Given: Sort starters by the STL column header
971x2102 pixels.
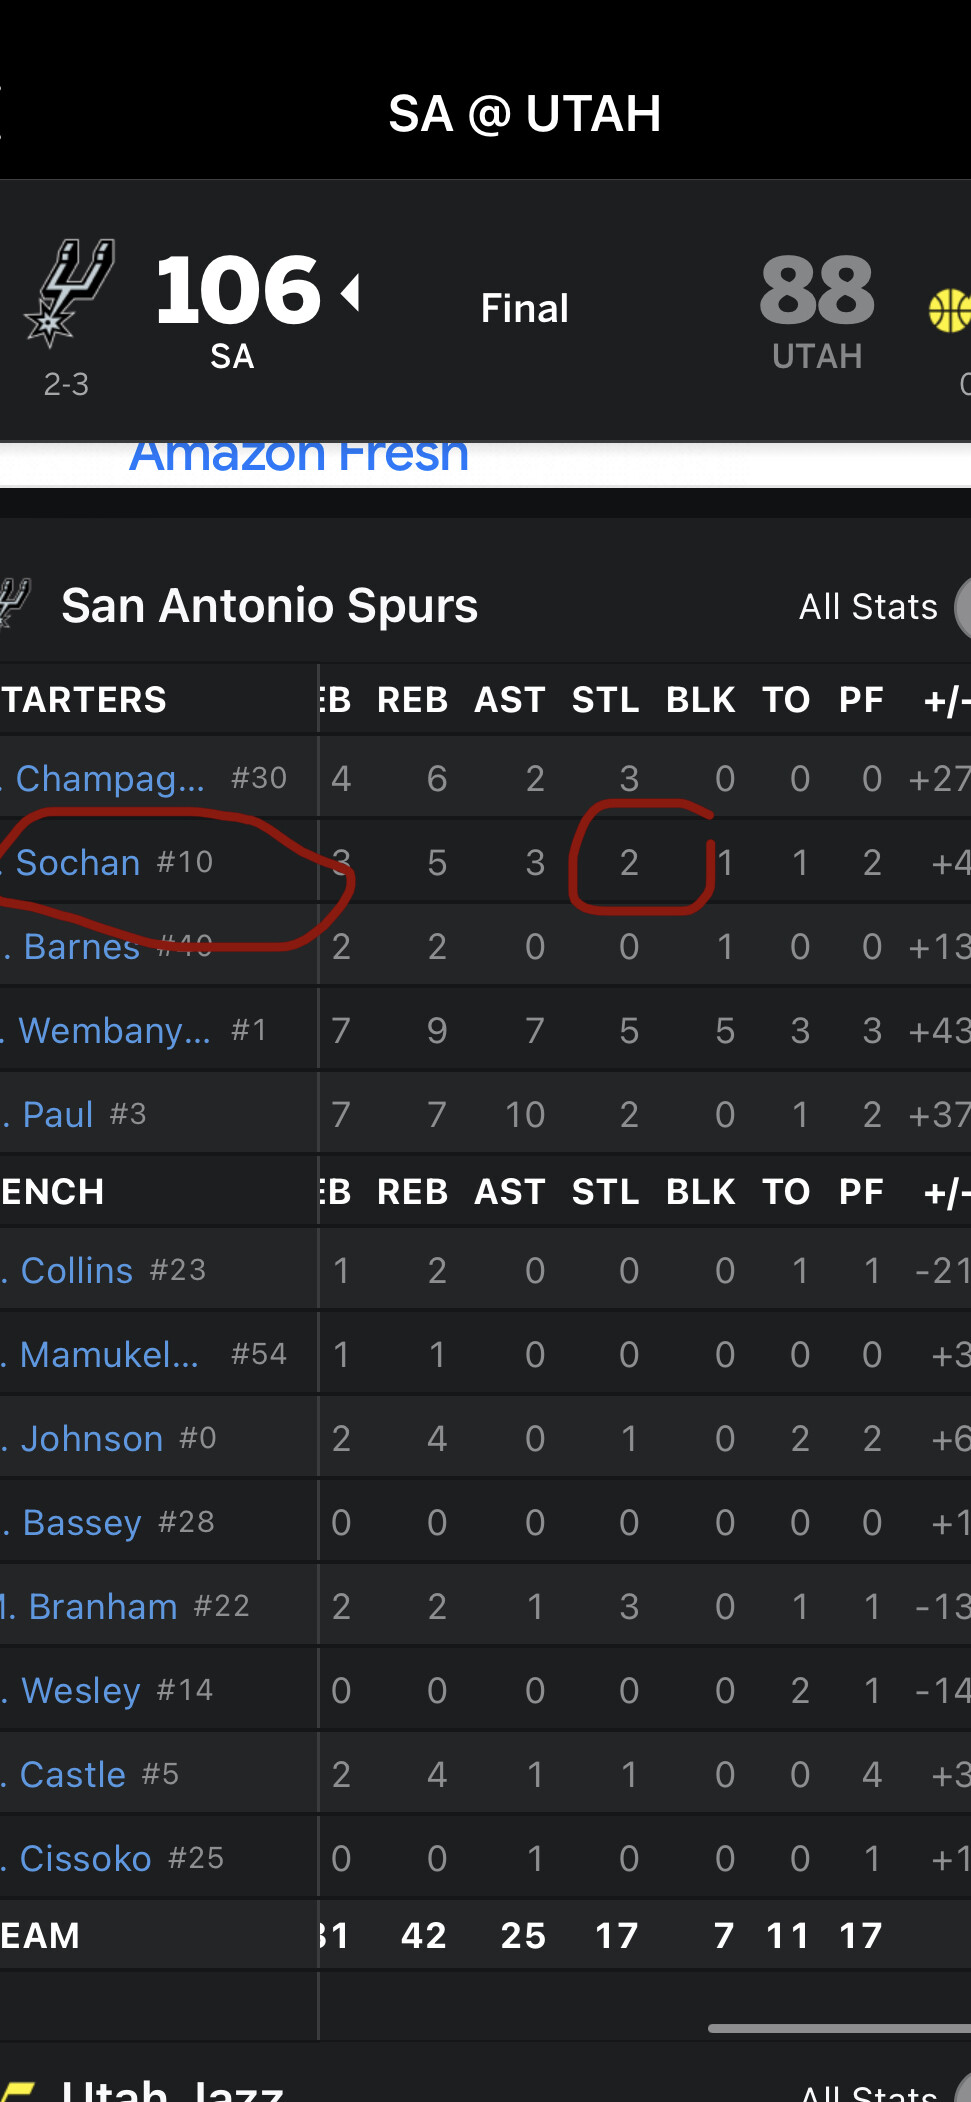Looking at the screenshot, I should (x=605, y=700).
